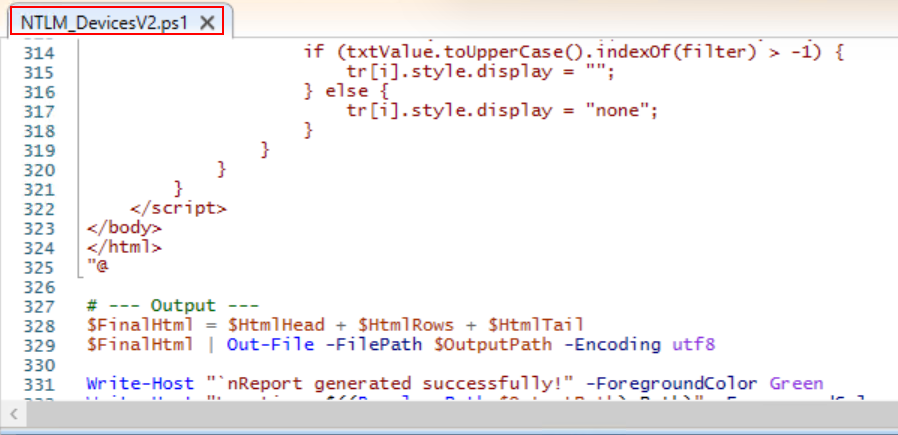The image size is (898, 435).
Task: Click the horizontal scrollbar left arrow
Action: [14, 413]
